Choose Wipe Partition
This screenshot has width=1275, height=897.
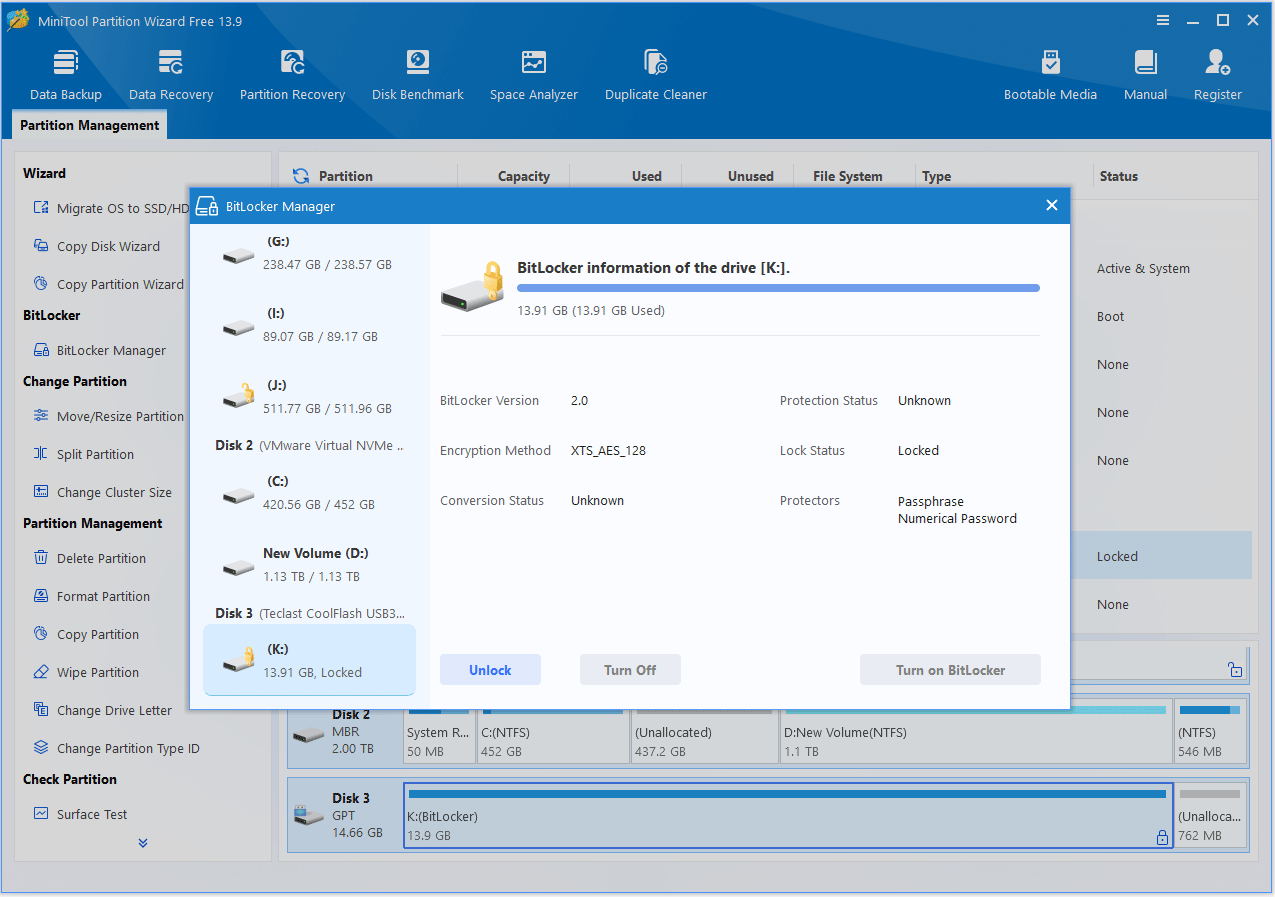[87, 672]
